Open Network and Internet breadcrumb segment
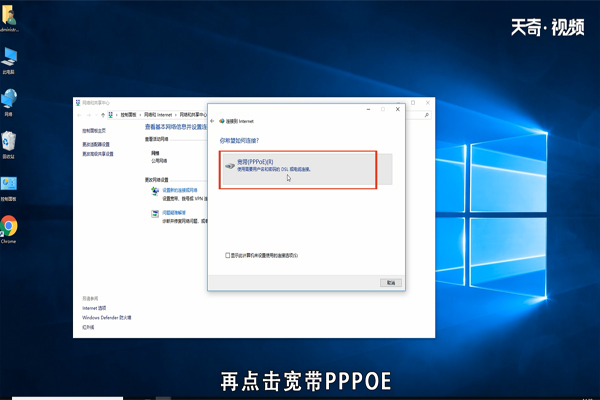Screen dimensions: 600x400 158,115
